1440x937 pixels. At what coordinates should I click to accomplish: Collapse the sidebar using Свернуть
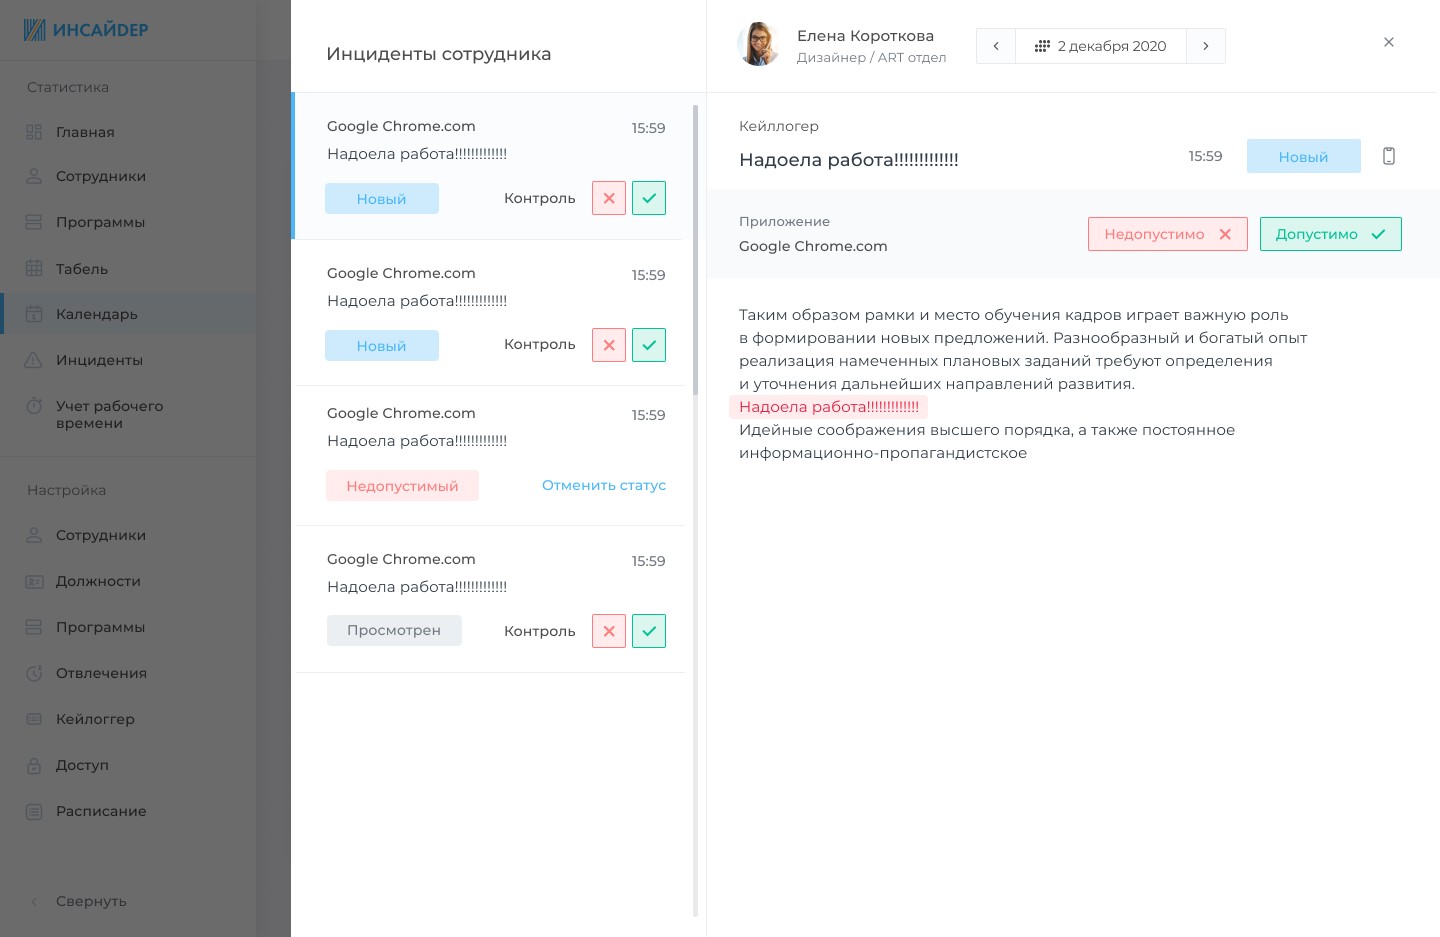tap(90, 901)
